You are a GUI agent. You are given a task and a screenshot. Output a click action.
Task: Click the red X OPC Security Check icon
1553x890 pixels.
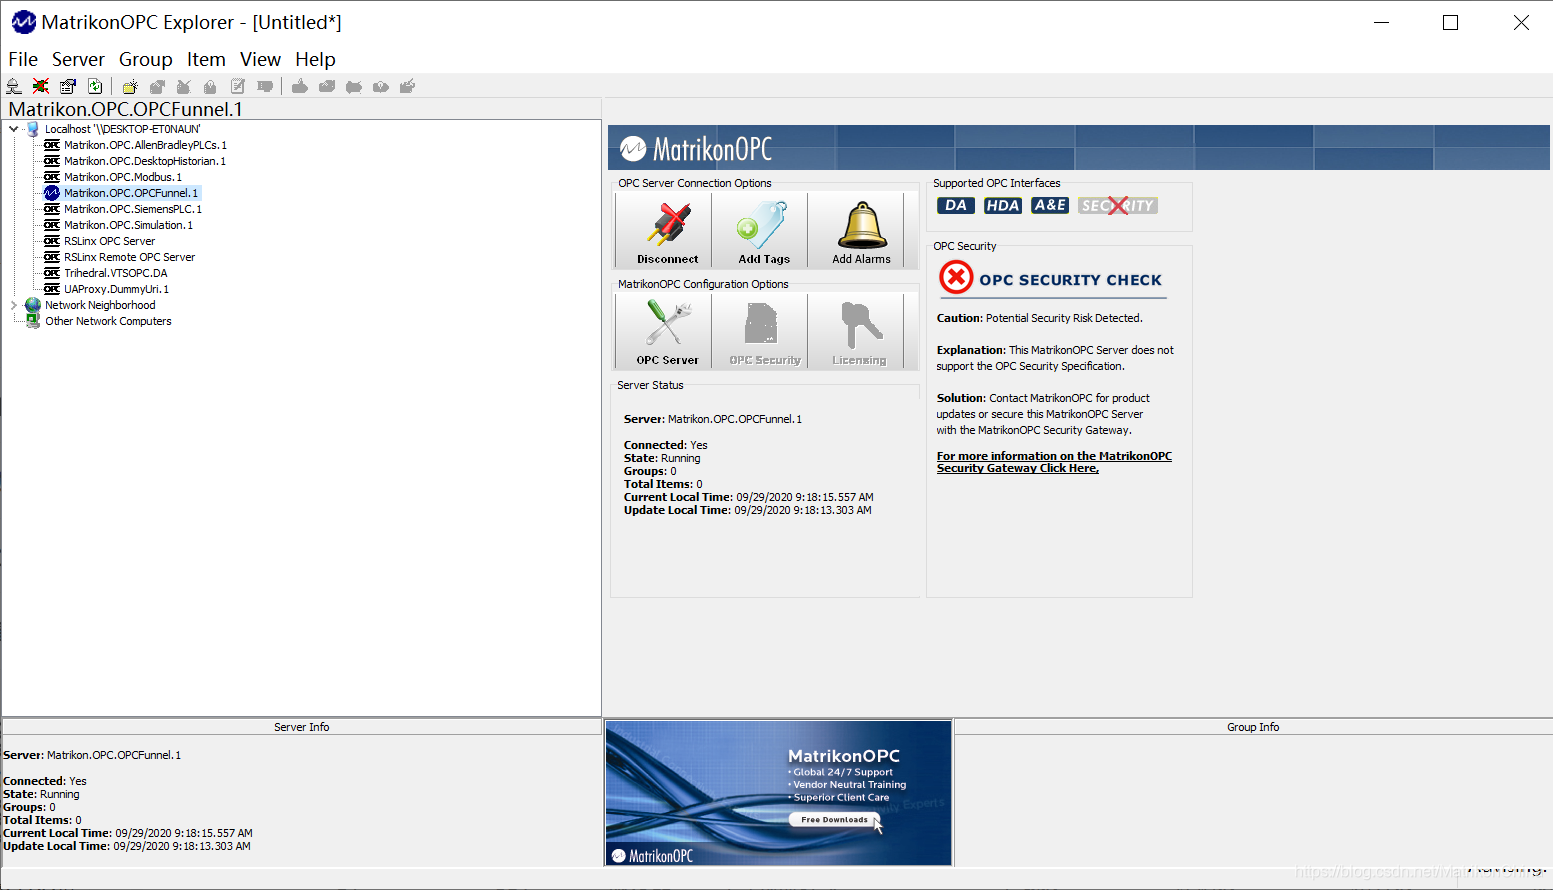pyautogui.click(x=956, y=277)
